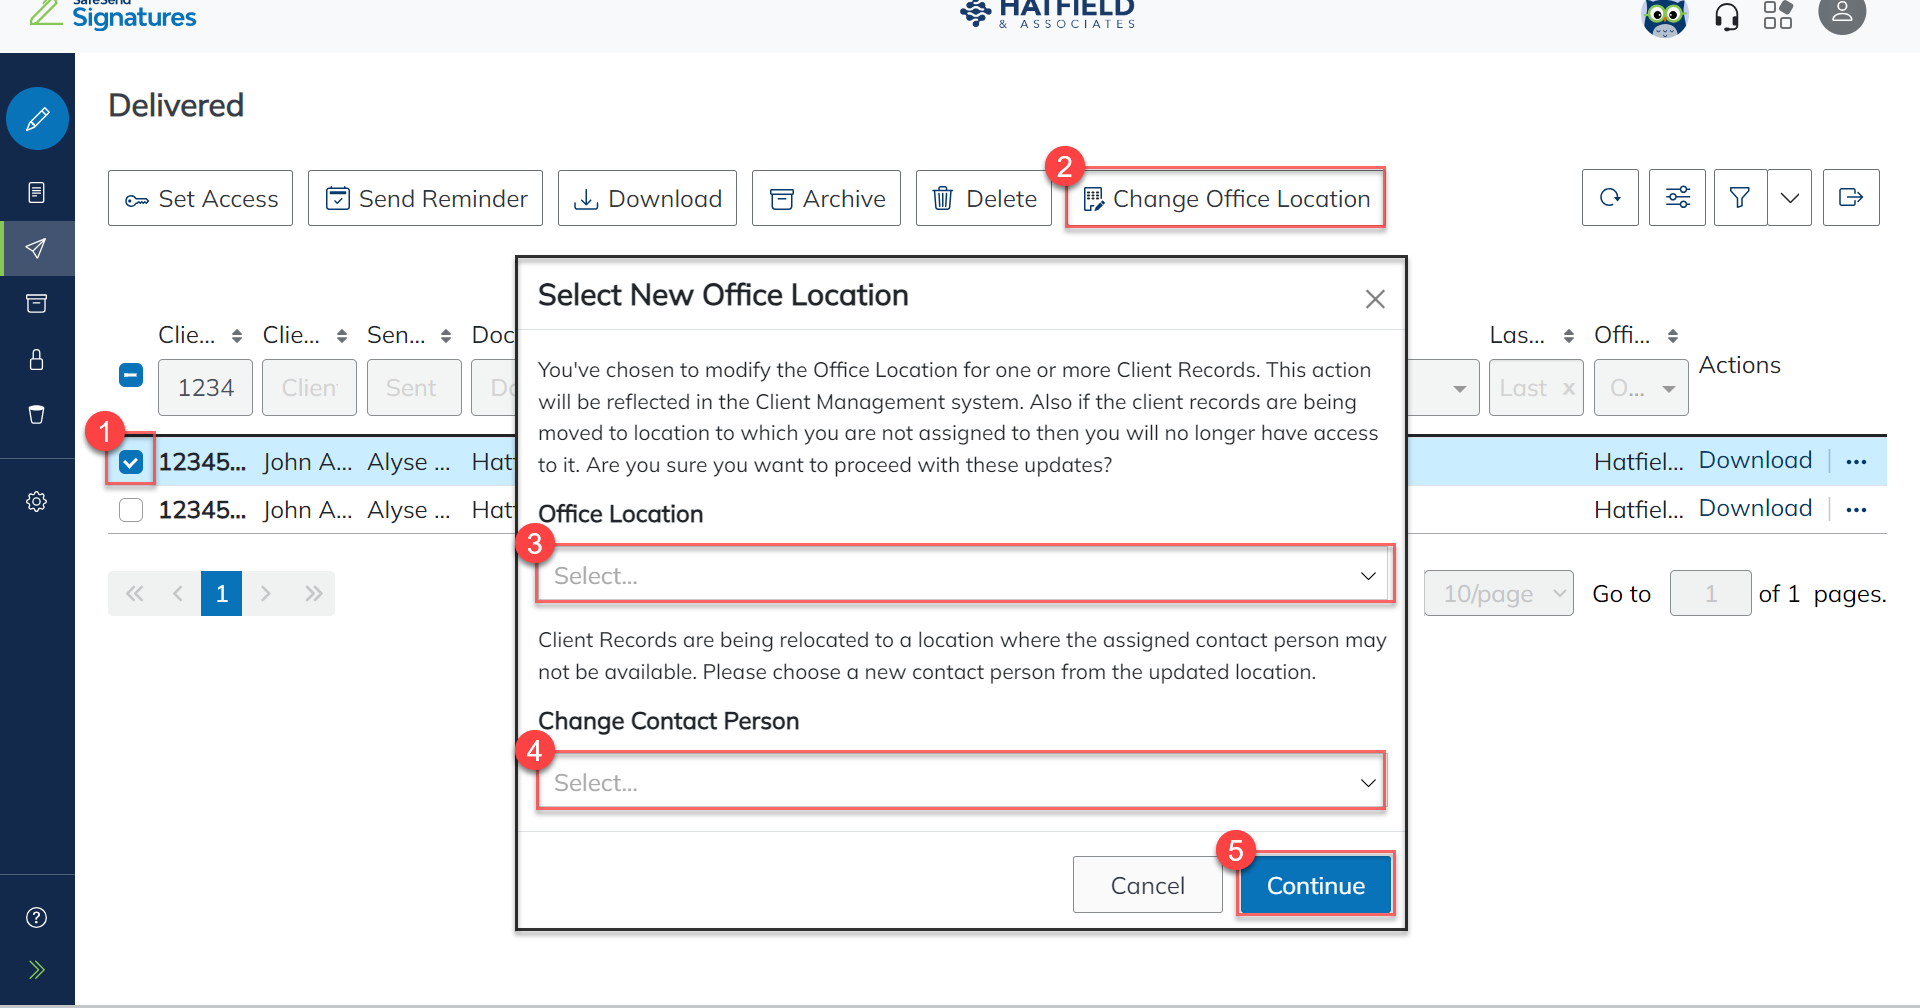Refresh the delivered list
Viewport: 1920px width, 1008px height.
(x=1610, y=197)
